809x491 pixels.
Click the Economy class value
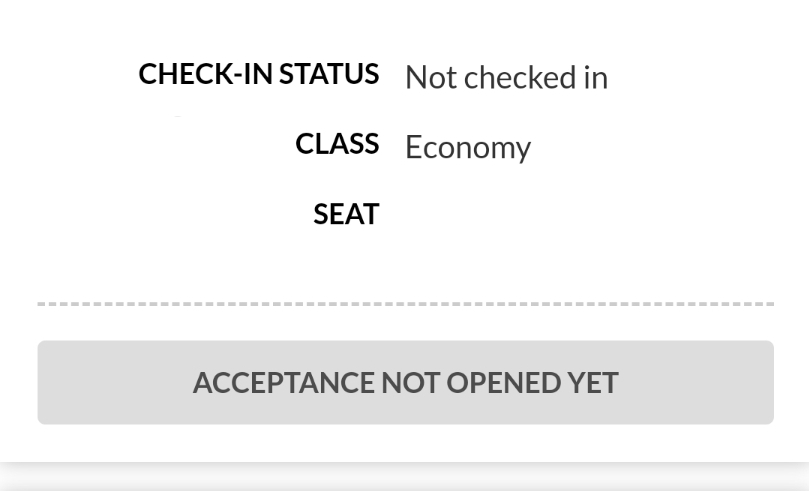pos(468,148)
